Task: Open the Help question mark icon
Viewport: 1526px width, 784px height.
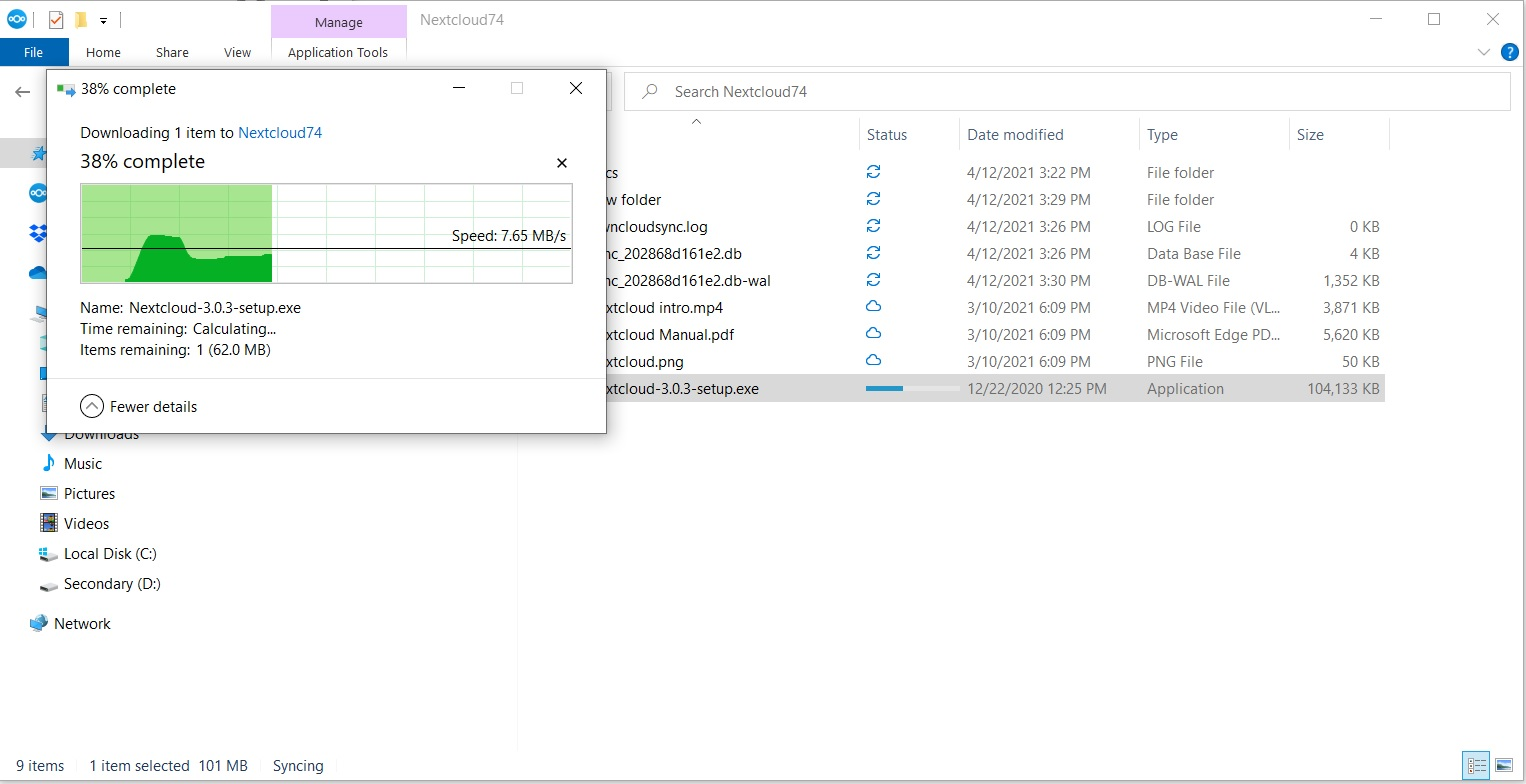Action: click(1509, 52)
